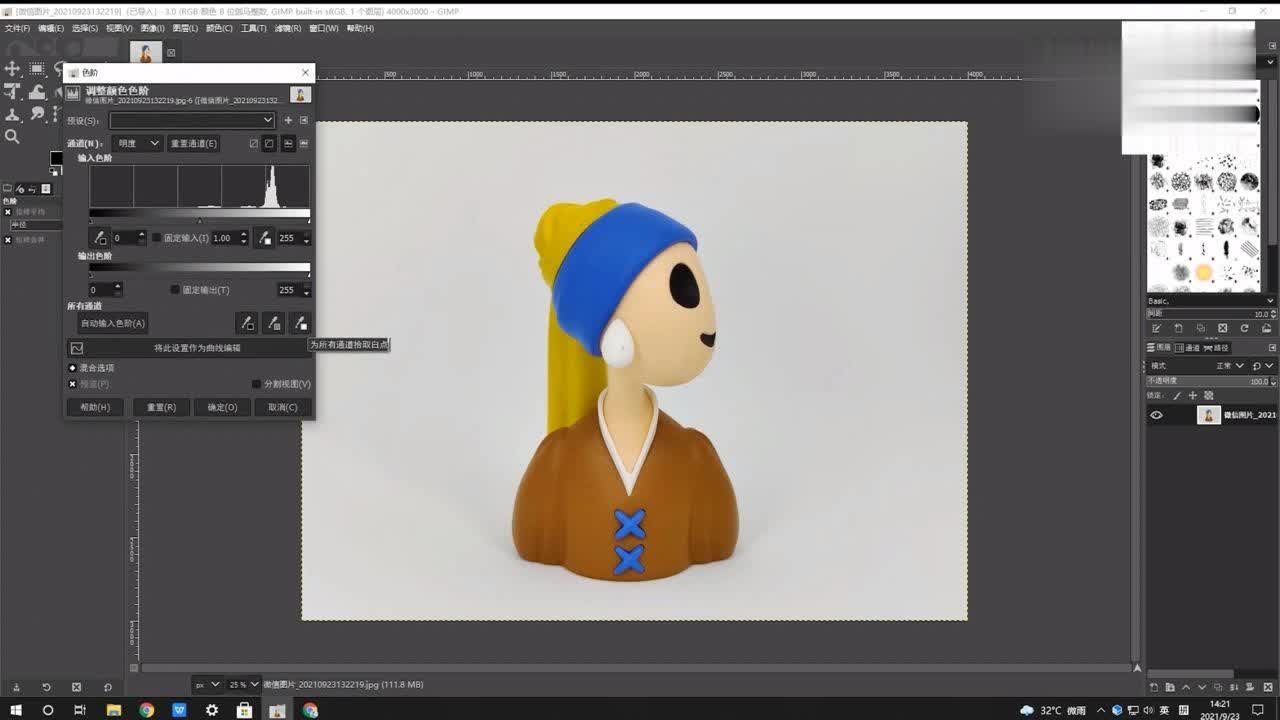Image resolution: width=1280 pixels, height=720 pixels.
Task: Lock pixels of the layer
Action: pyautogui.click(x=1177, y=396)
